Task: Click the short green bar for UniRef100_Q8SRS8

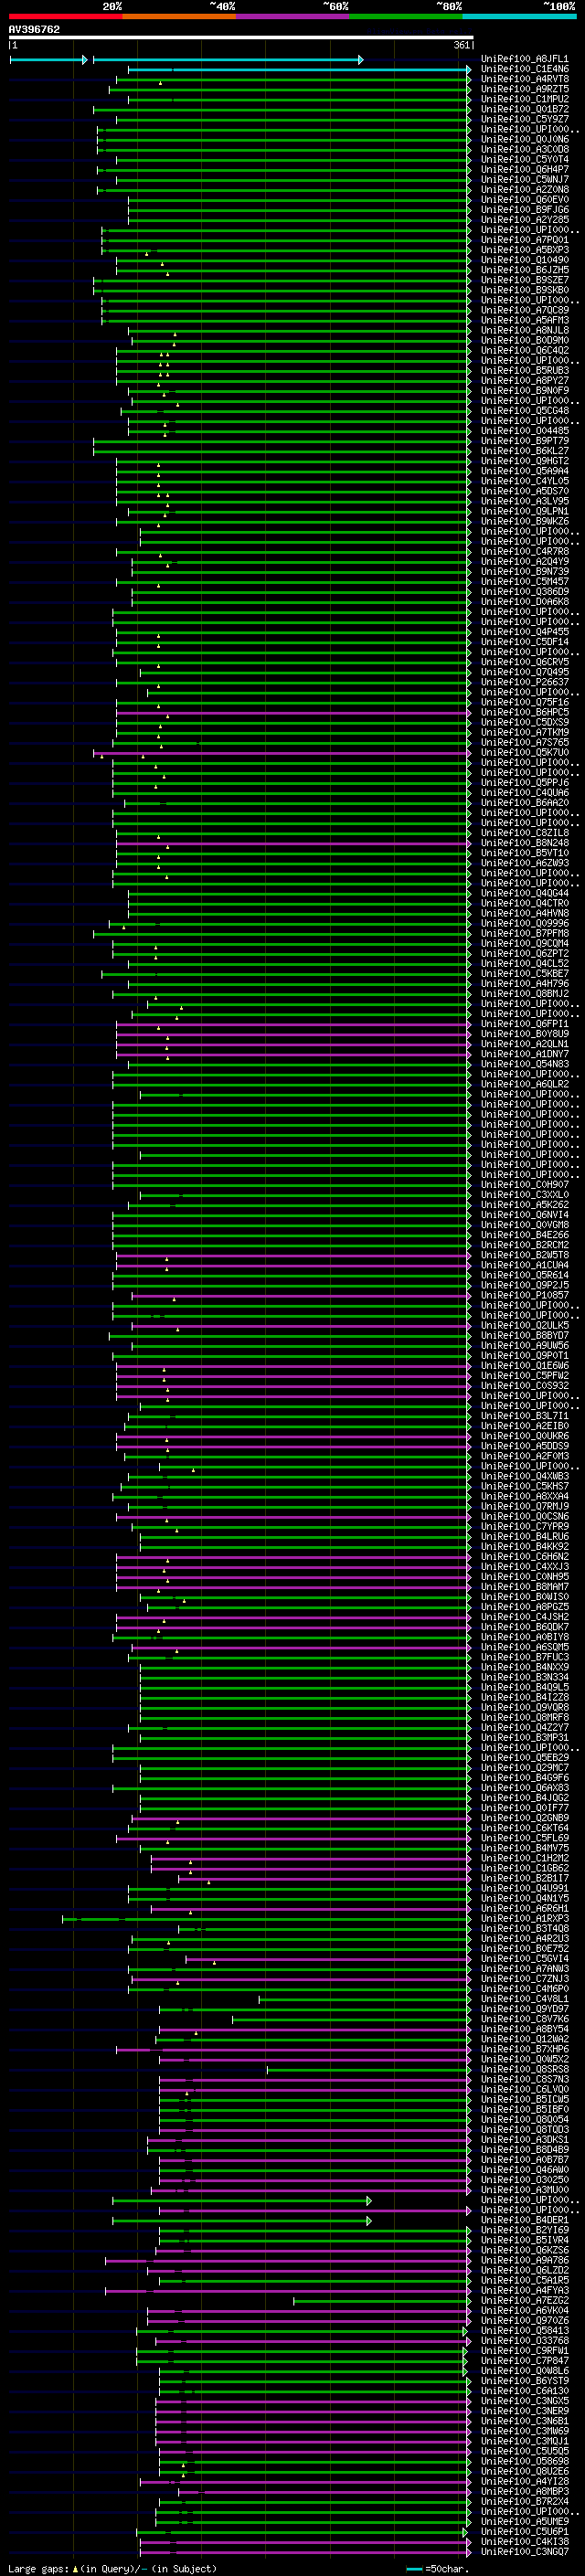Action: point(368,2069)
